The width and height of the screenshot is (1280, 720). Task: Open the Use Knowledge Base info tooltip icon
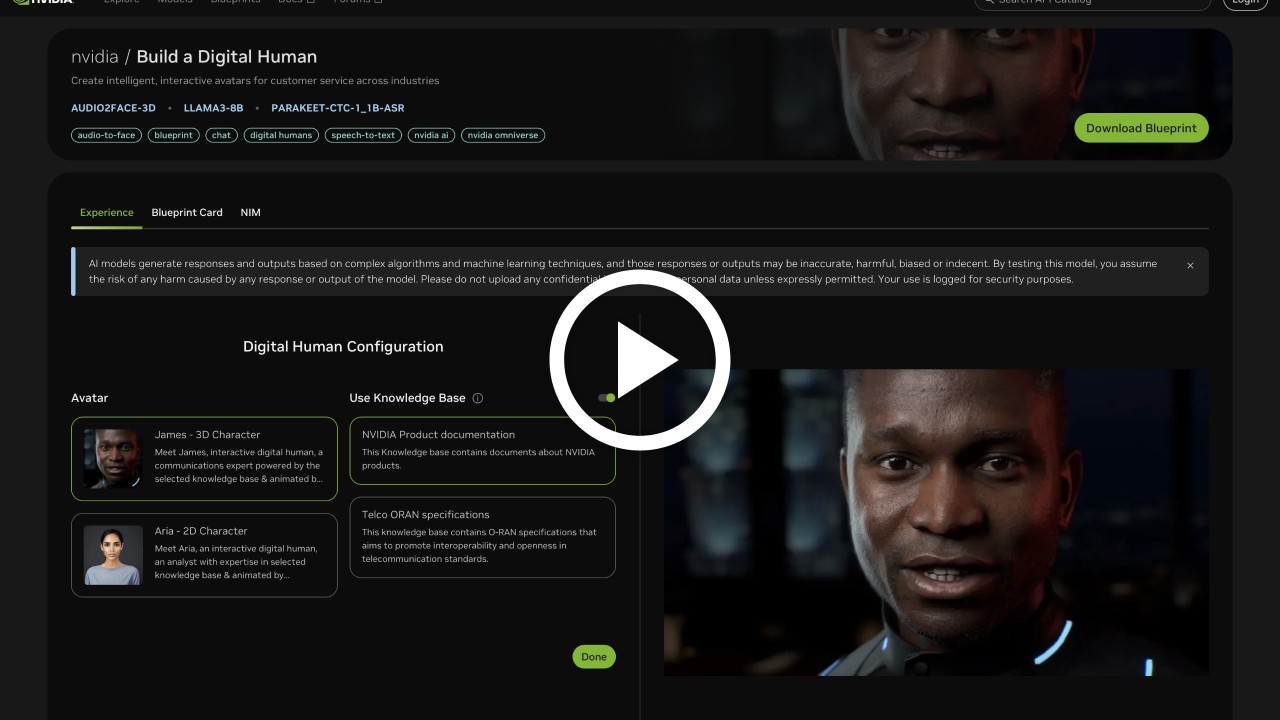pyautogui.click(x=477, y=398)
